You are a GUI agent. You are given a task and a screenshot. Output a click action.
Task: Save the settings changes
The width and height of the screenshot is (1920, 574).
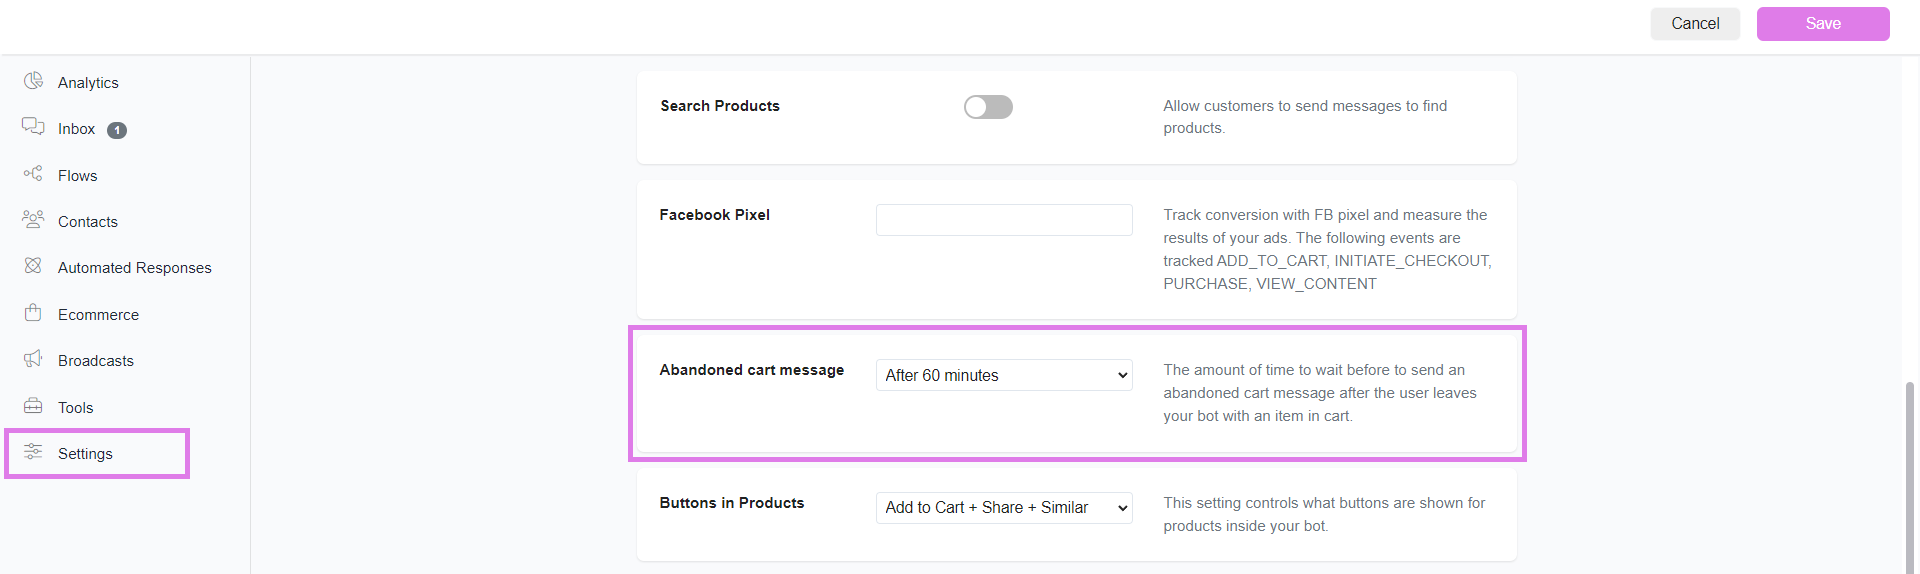click(x=1822, y=24)
